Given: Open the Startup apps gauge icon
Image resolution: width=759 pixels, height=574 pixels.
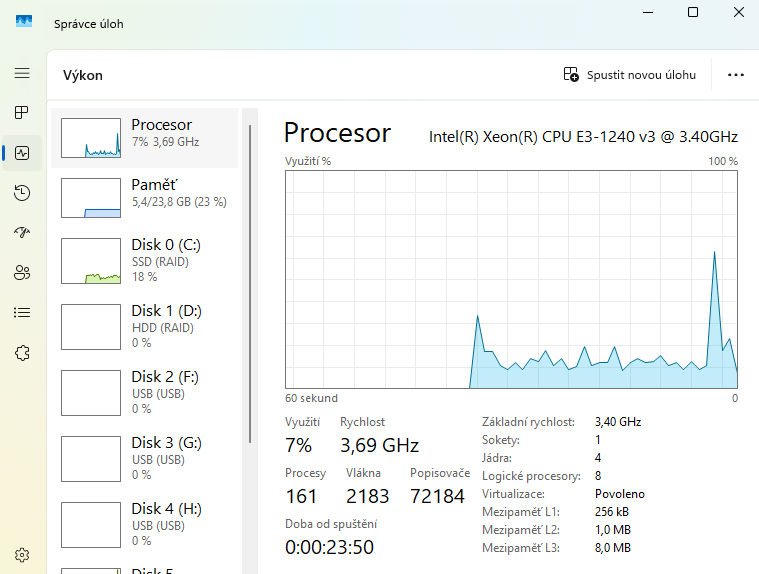Looking at the screenshot, I should (x=22, y=232).
